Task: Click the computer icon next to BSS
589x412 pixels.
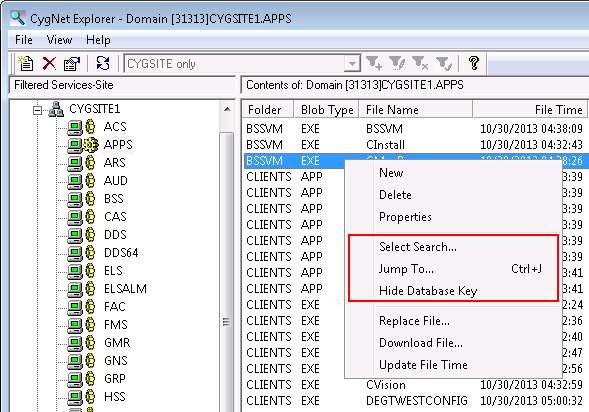Action: click(x=75, y=199)
